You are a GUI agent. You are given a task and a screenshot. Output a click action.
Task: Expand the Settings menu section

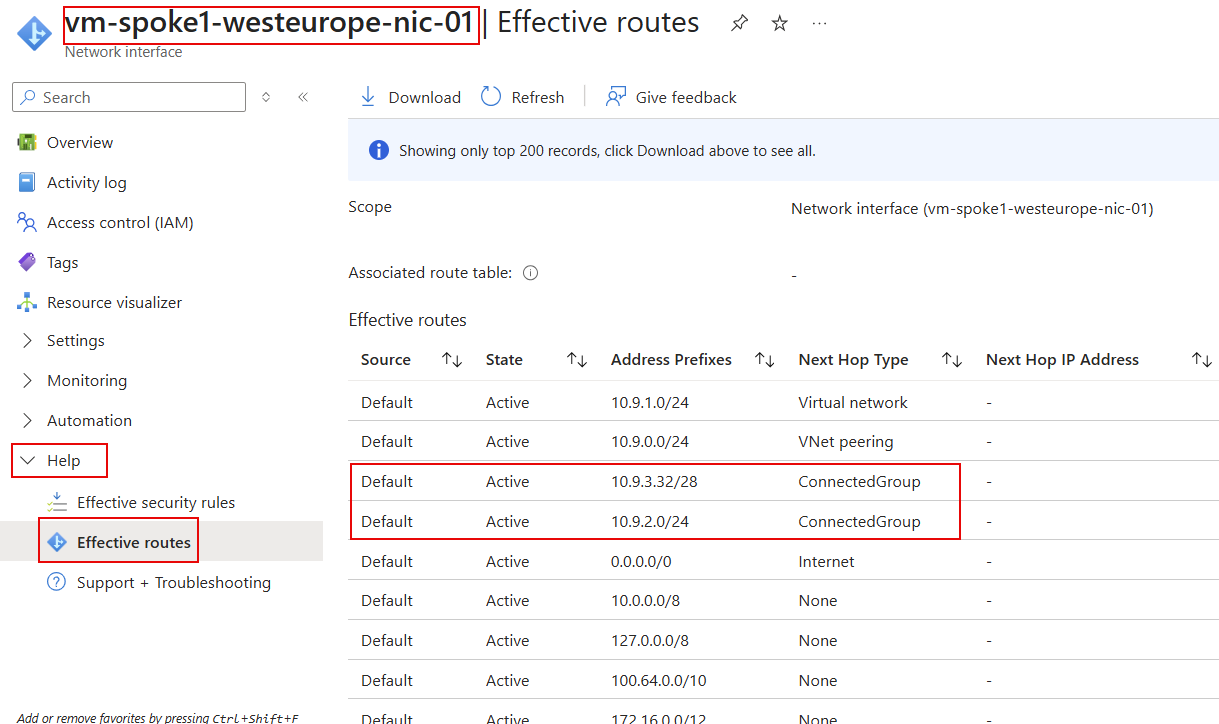28,341
